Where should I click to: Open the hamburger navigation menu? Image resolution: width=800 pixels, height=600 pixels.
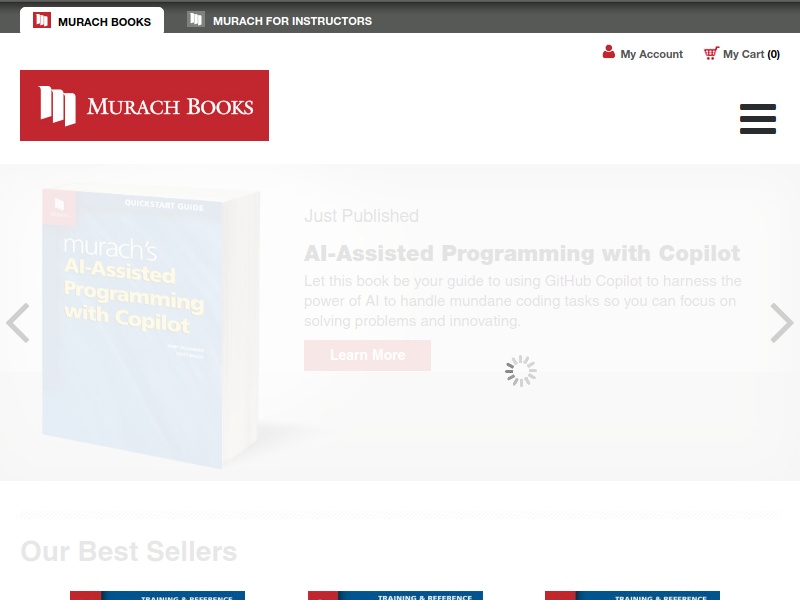coord(758,119)
